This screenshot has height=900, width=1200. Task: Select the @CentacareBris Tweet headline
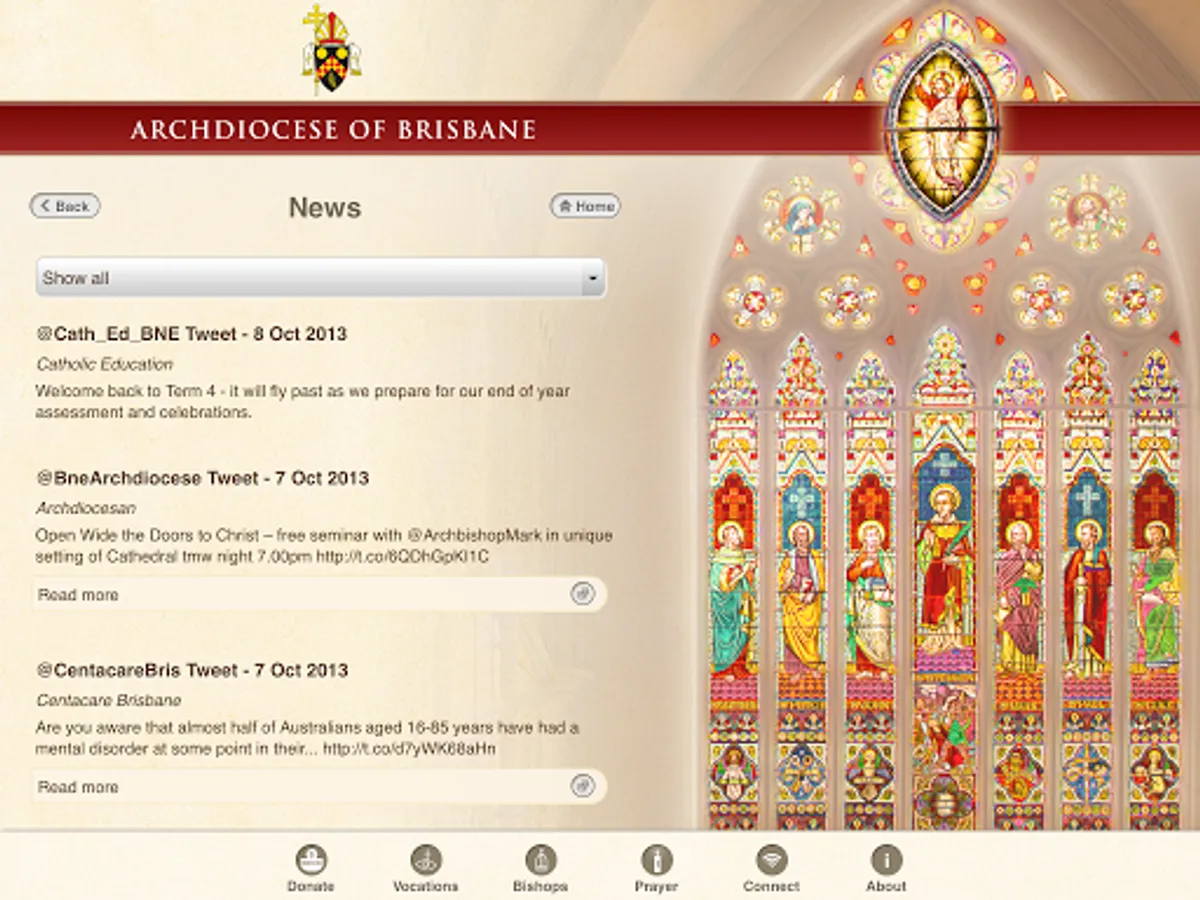[x=192, y=670]
